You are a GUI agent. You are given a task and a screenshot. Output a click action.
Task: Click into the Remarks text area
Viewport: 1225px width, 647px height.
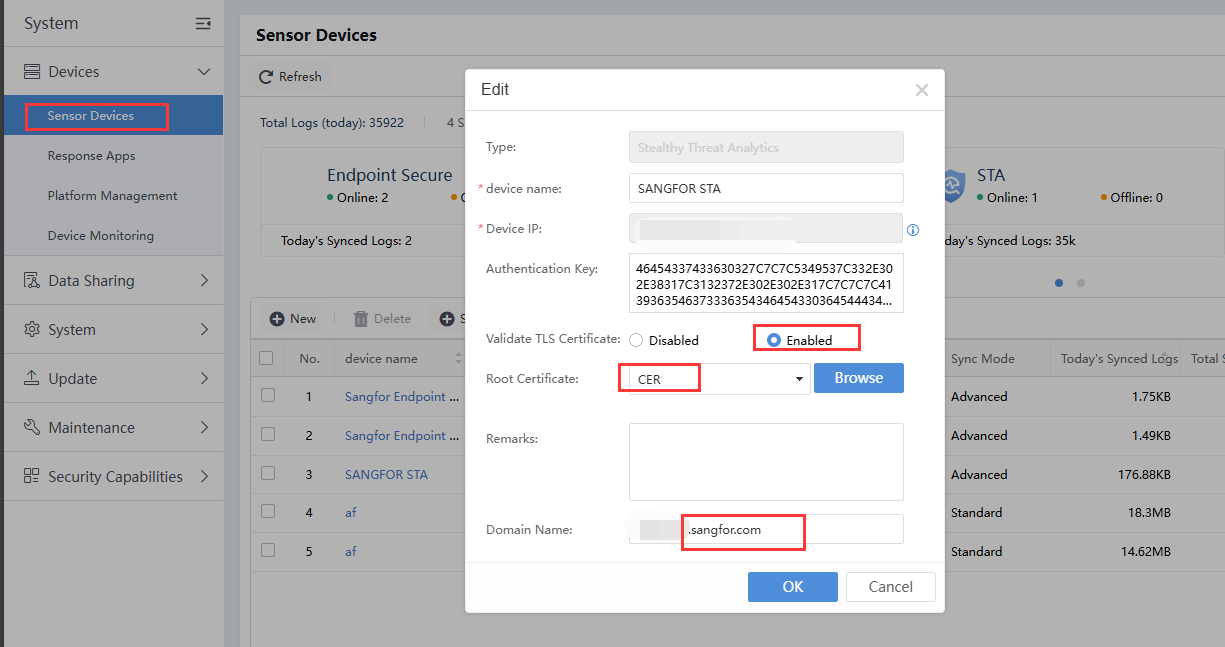pyautogui.click(x=765, y=461)
